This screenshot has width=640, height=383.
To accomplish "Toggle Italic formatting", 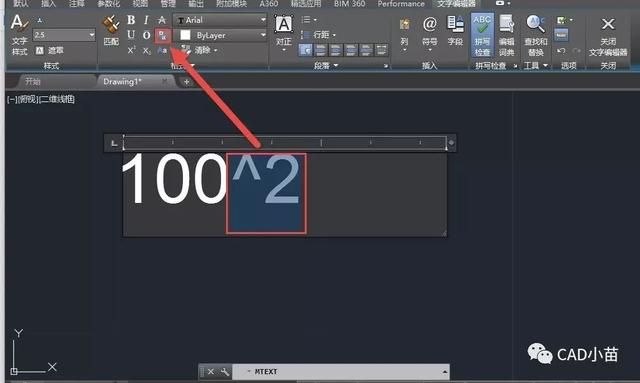I will 146,20.
